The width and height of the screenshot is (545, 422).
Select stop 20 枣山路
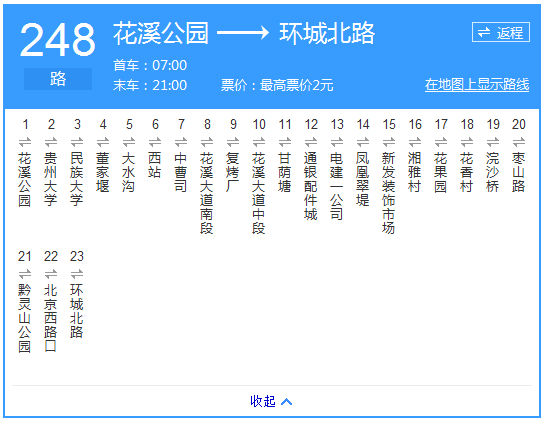[519, 172]
